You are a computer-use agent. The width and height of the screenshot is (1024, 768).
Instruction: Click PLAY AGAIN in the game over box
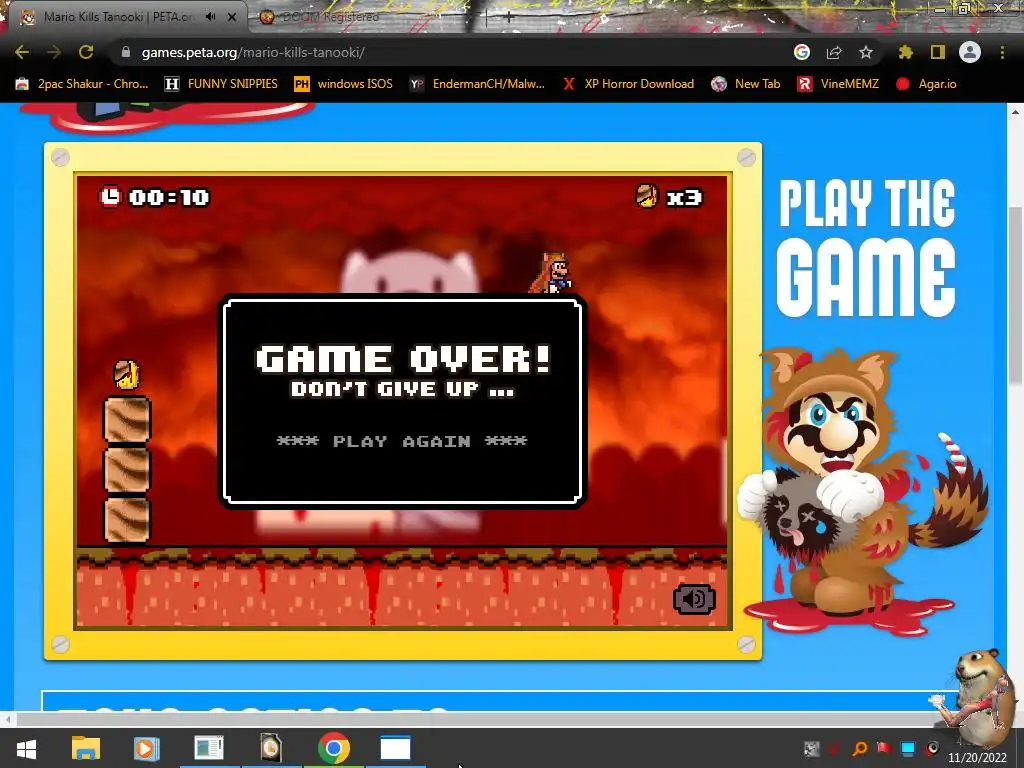click(402, 441)
